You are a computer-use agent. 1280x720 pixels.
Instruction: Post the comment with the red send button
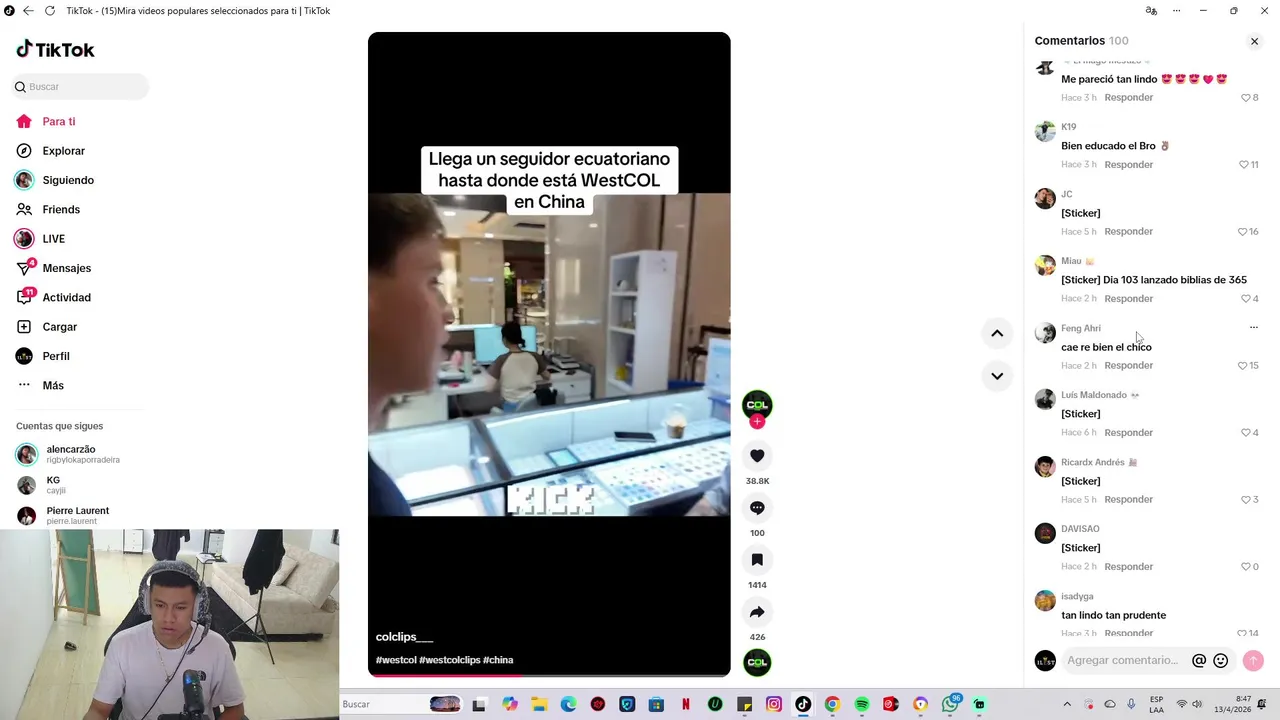1253,661
